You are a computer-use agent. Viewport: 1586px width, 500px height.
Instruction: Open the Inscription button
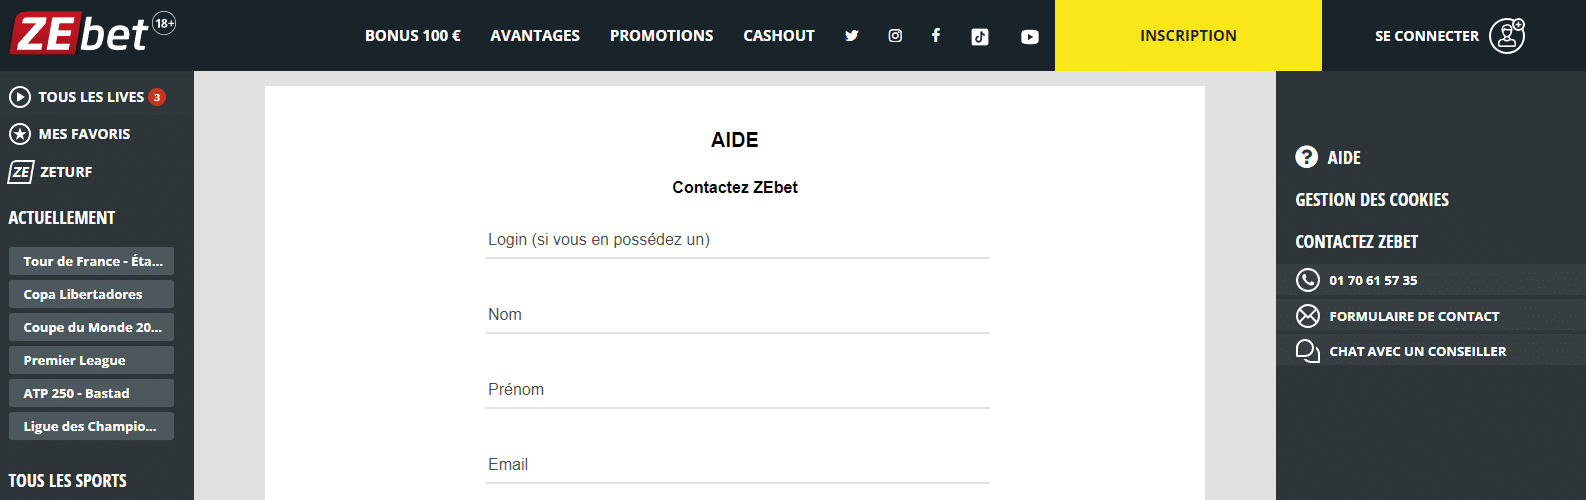click(x=1188, y=36)
